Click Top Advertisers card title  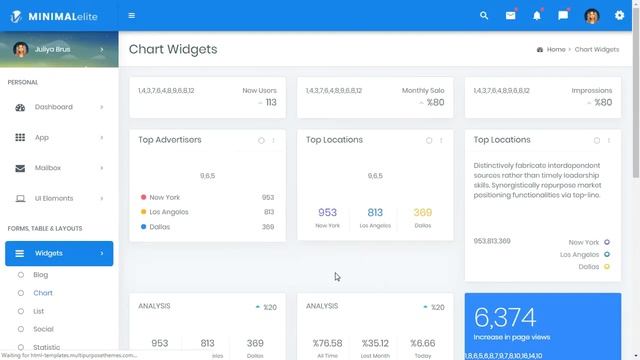[170, 140]
